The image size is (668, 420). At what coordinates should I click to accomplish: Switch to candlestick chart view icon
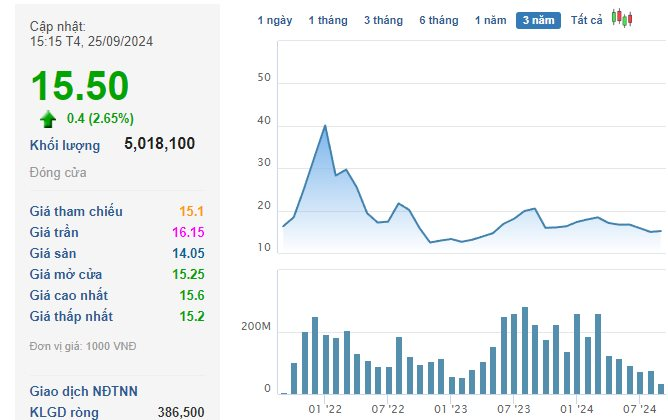[622, 19]
